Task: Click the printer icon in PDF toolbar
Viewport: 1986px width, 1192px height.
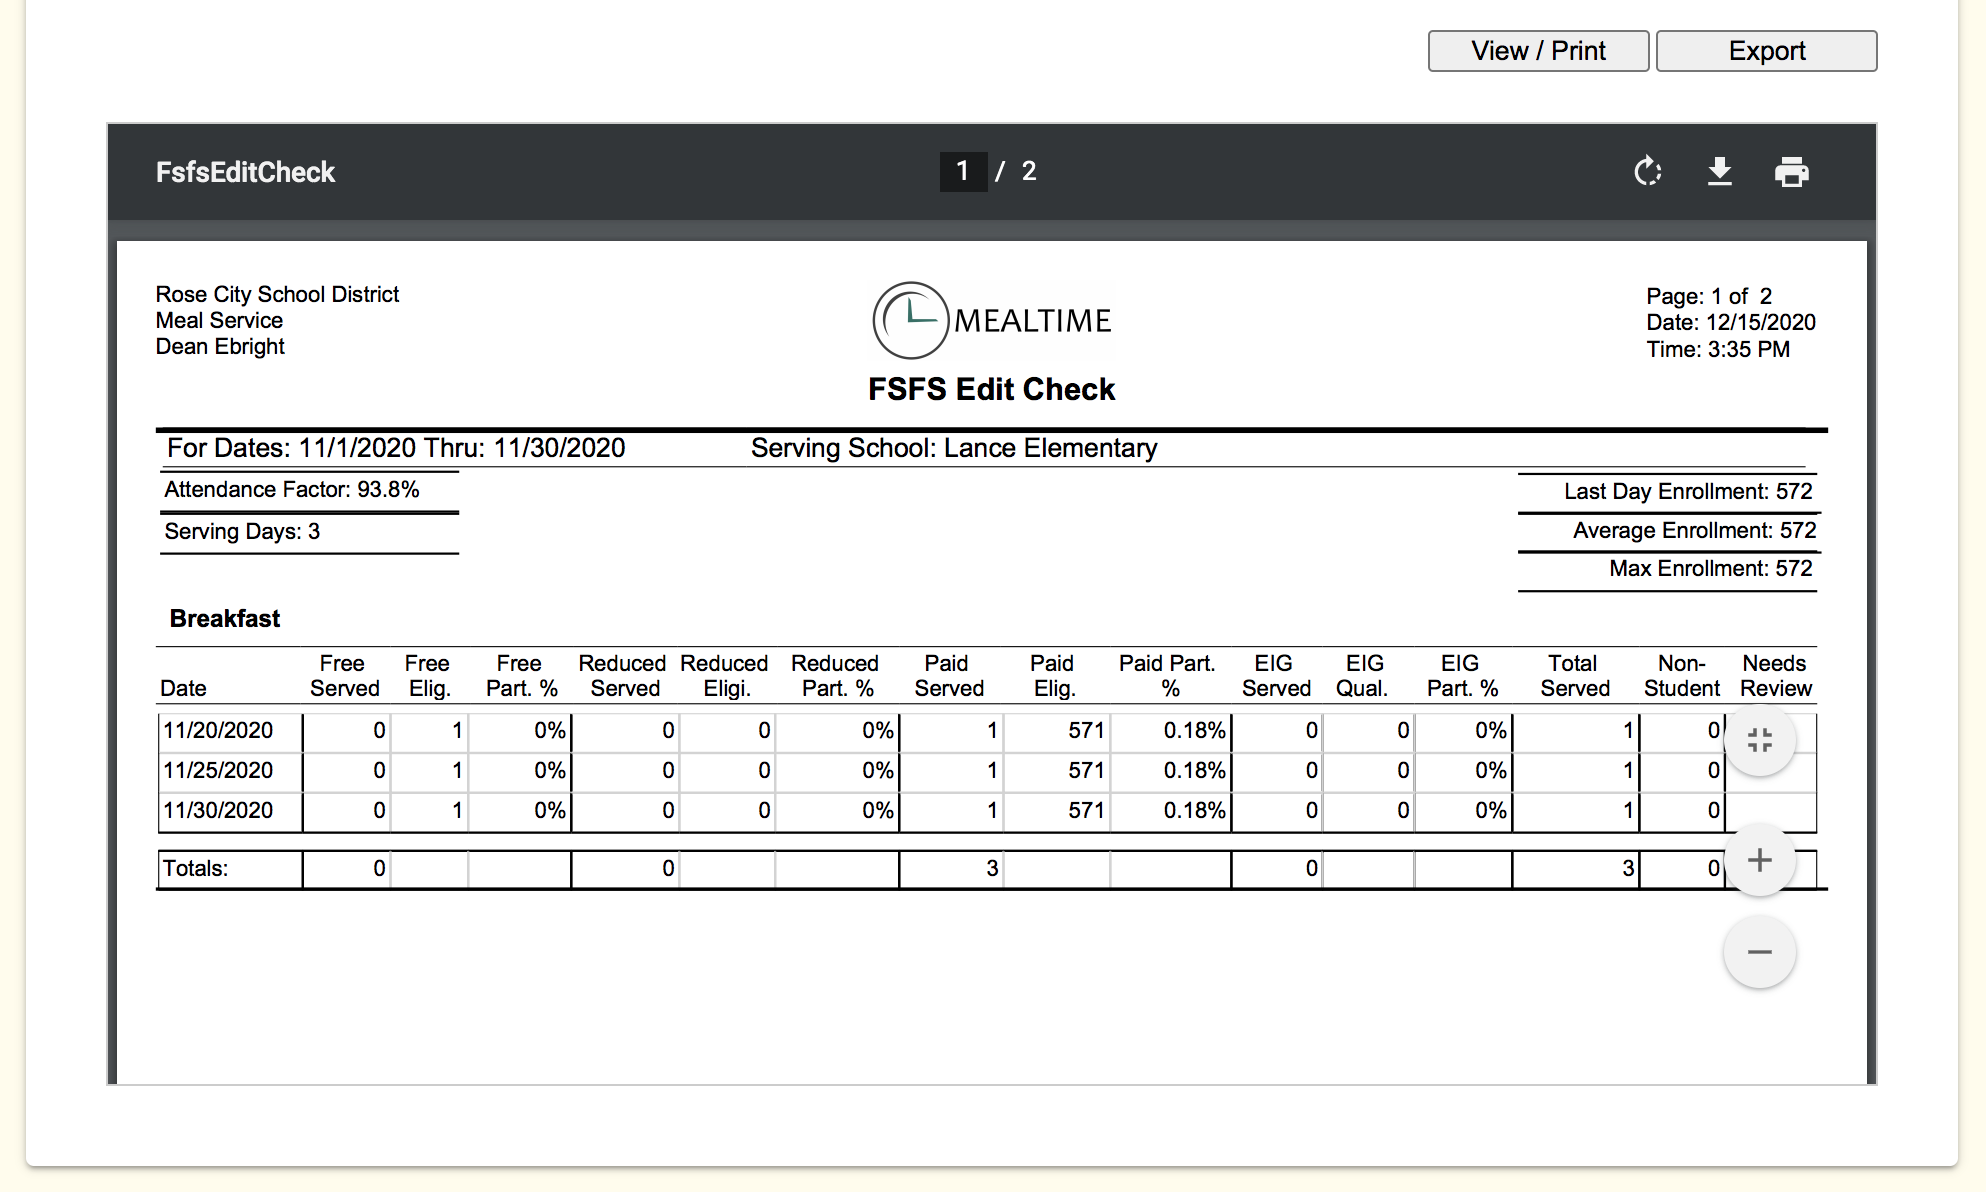Action: click(x=1791, y=172)
